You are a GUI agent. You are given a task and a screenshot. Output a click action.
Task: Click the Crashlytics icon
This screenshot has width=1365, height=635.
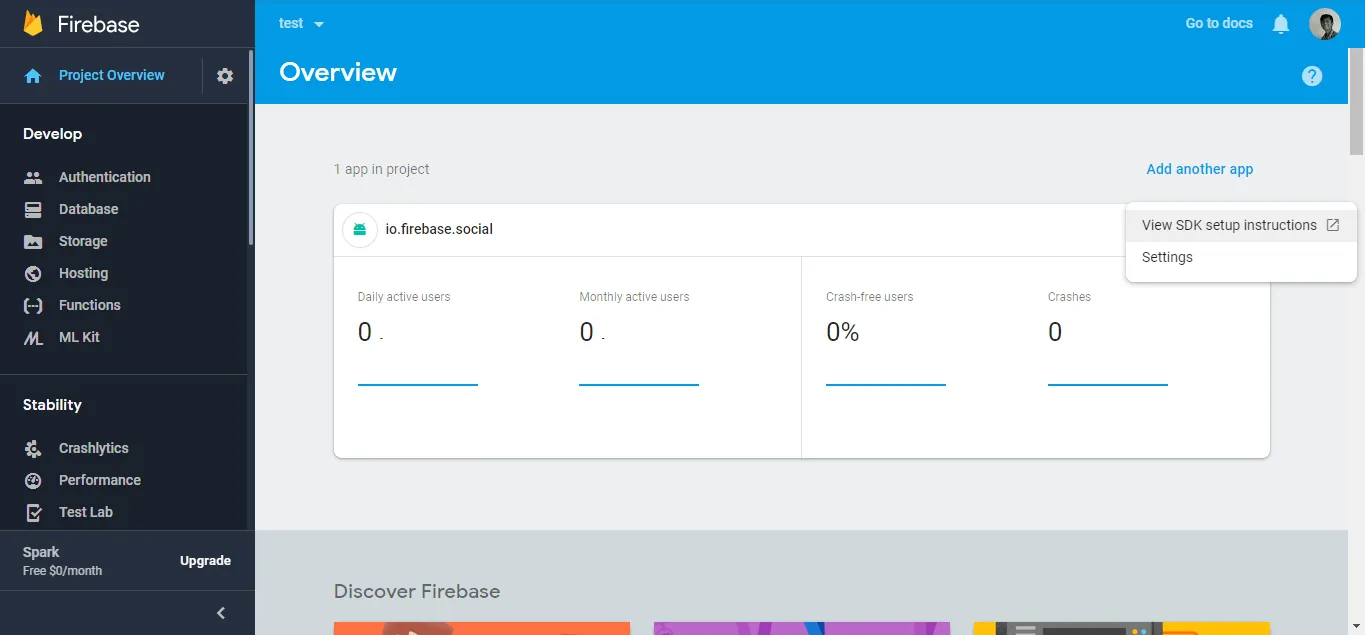click(33, 449)
